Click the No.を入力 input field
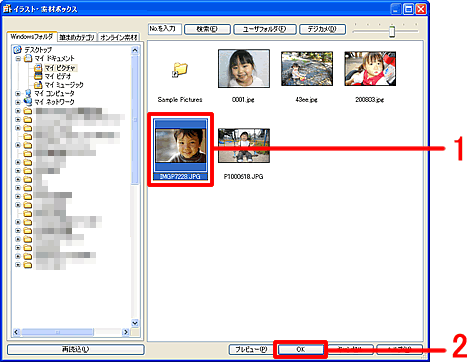470x362 pixels. (x=165, y=29)
